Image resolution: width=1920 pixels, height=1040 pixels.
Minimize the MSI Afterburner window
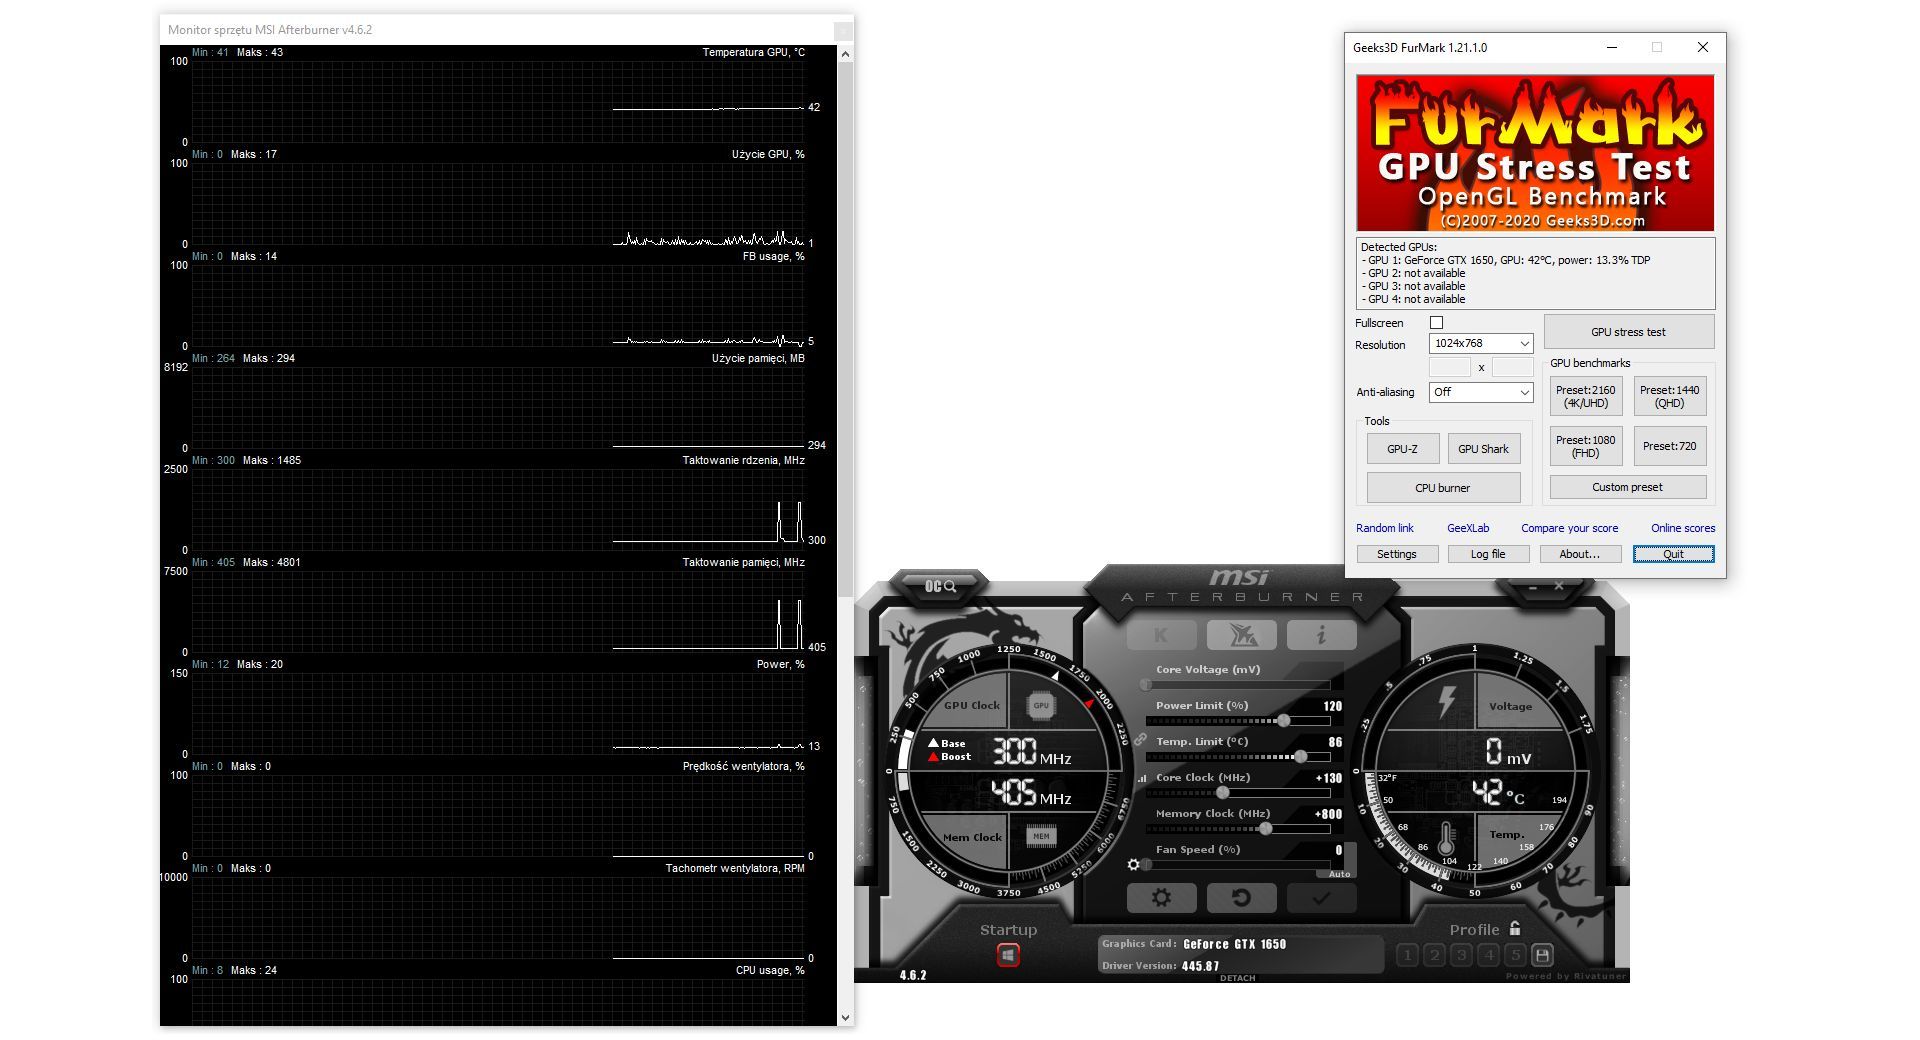pos(1533,587)
